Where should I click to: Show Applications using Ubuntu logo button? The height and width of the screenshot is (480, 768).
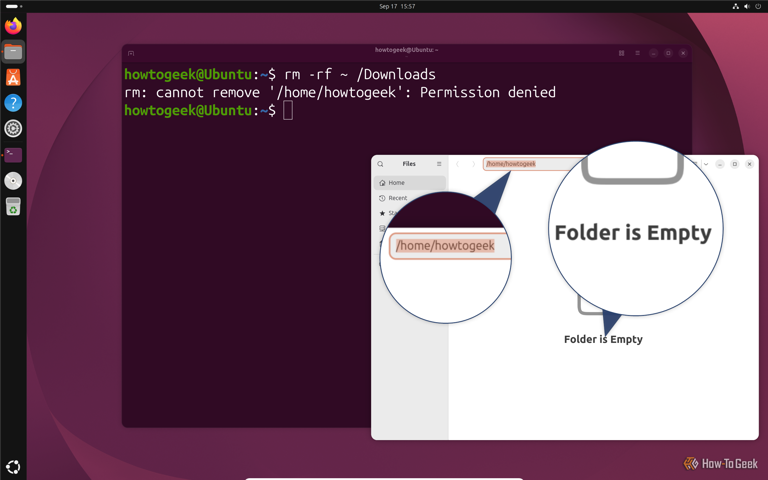tap(13, 467)
